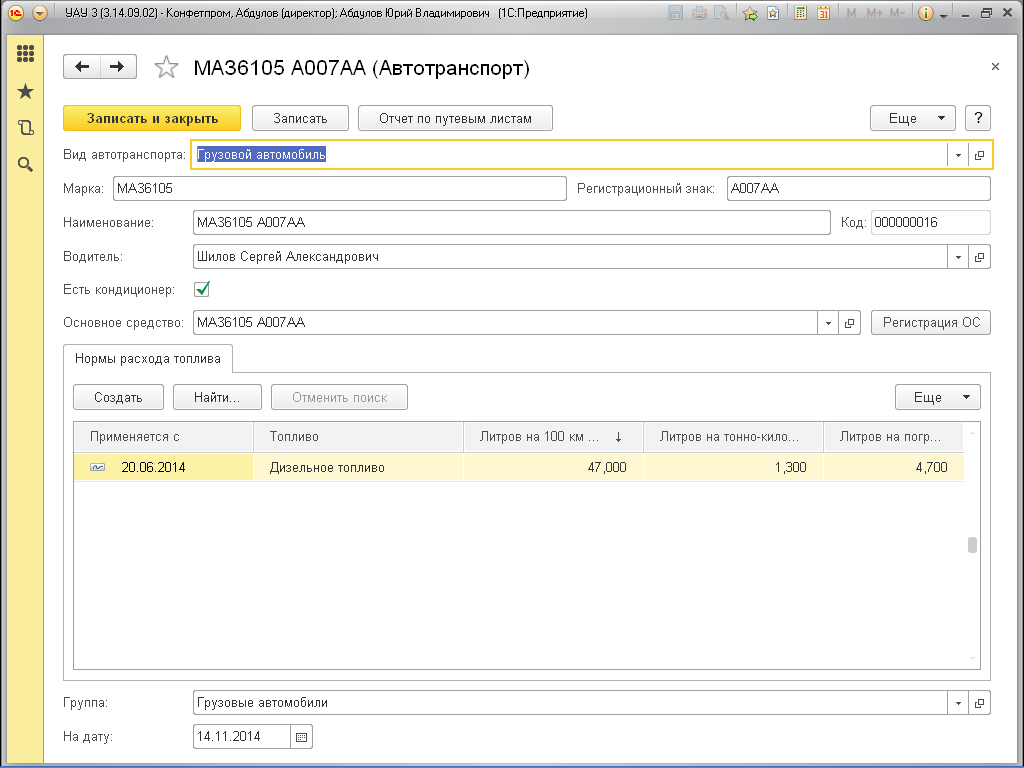Open Отчет по путевым листам
1024x768 pixels.
click(x=455, y=118)
